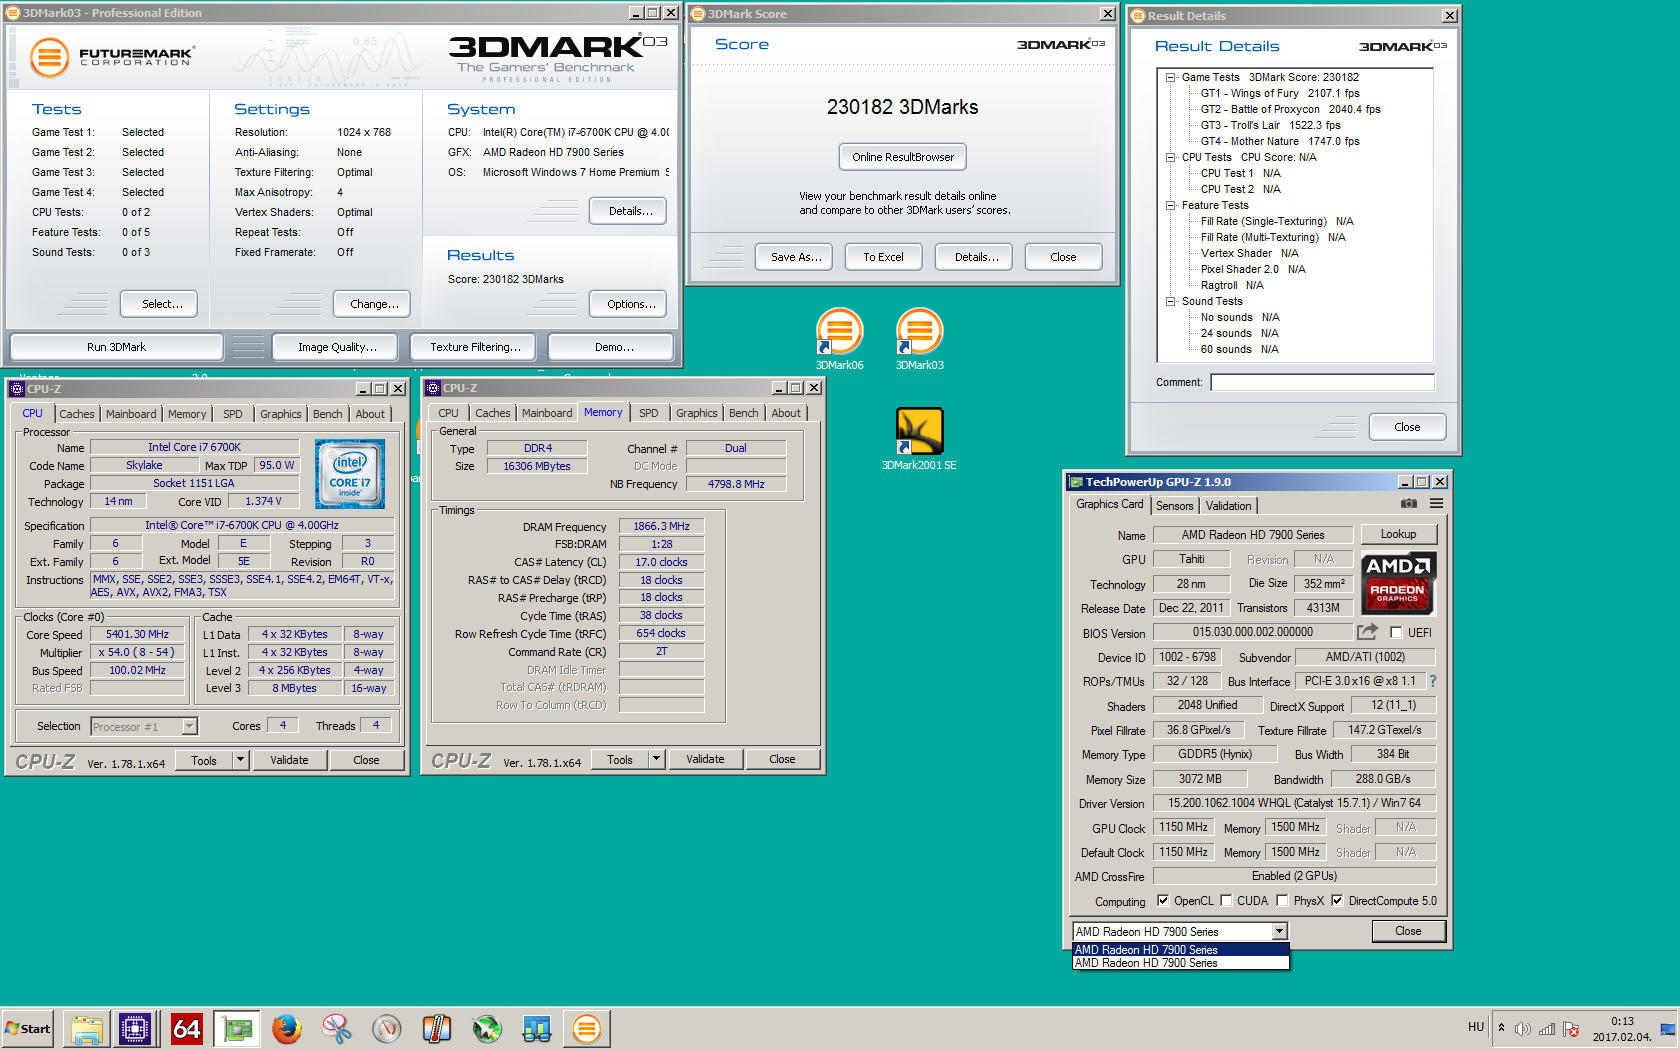
Task: Select GT4 - Mother Nature row
Action: [x=1280, y=141]
